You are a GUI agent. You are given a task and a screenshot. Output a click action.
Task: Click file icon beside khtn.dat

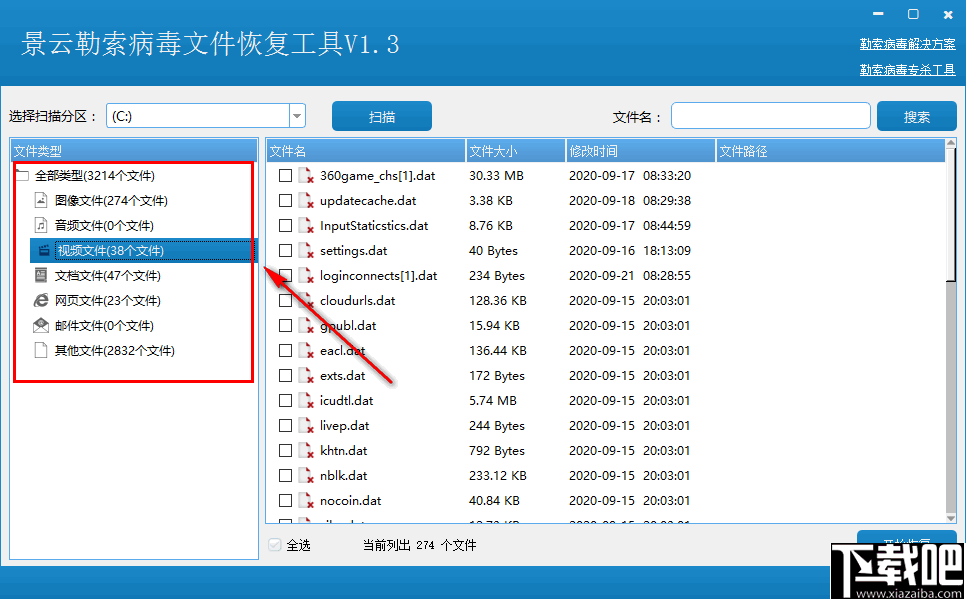306,450
